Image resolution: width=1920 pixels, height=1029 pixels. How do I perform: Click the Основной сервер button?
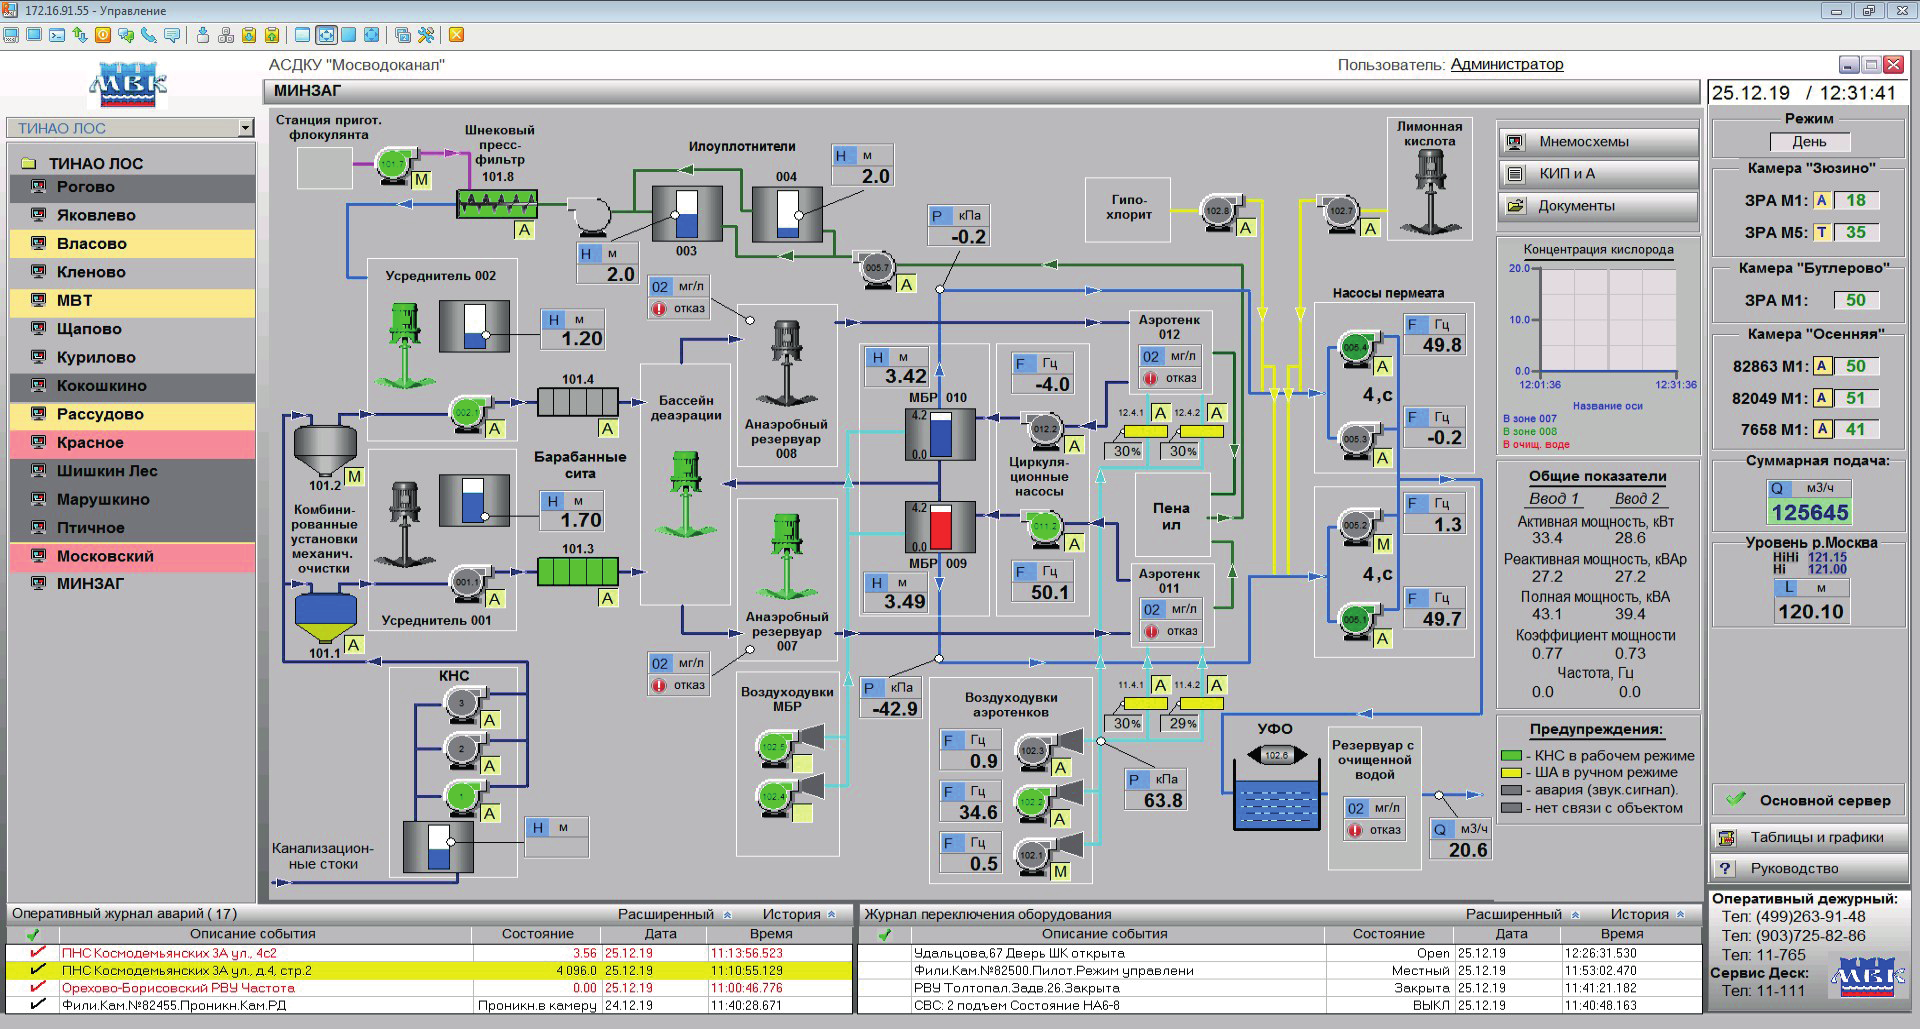(1809, 800)
